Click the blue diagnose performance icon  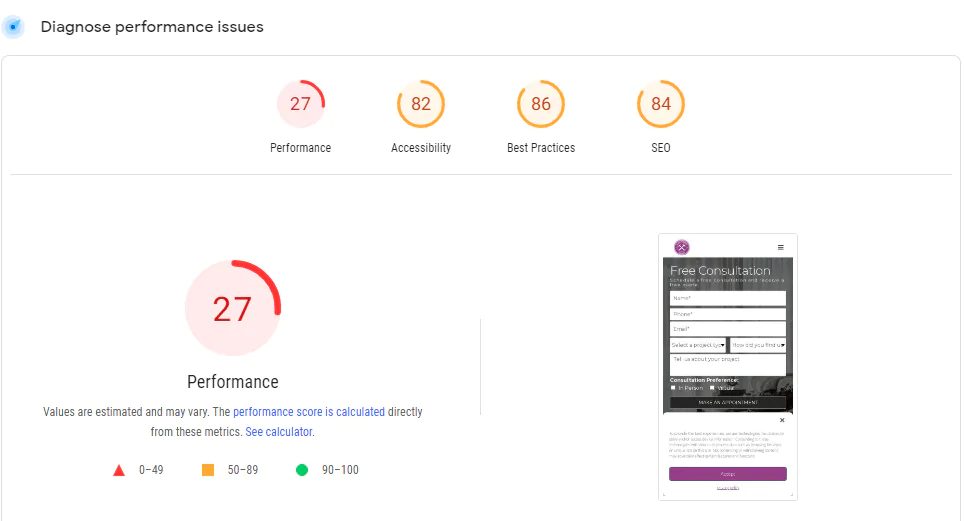click(x=13, y=27)
